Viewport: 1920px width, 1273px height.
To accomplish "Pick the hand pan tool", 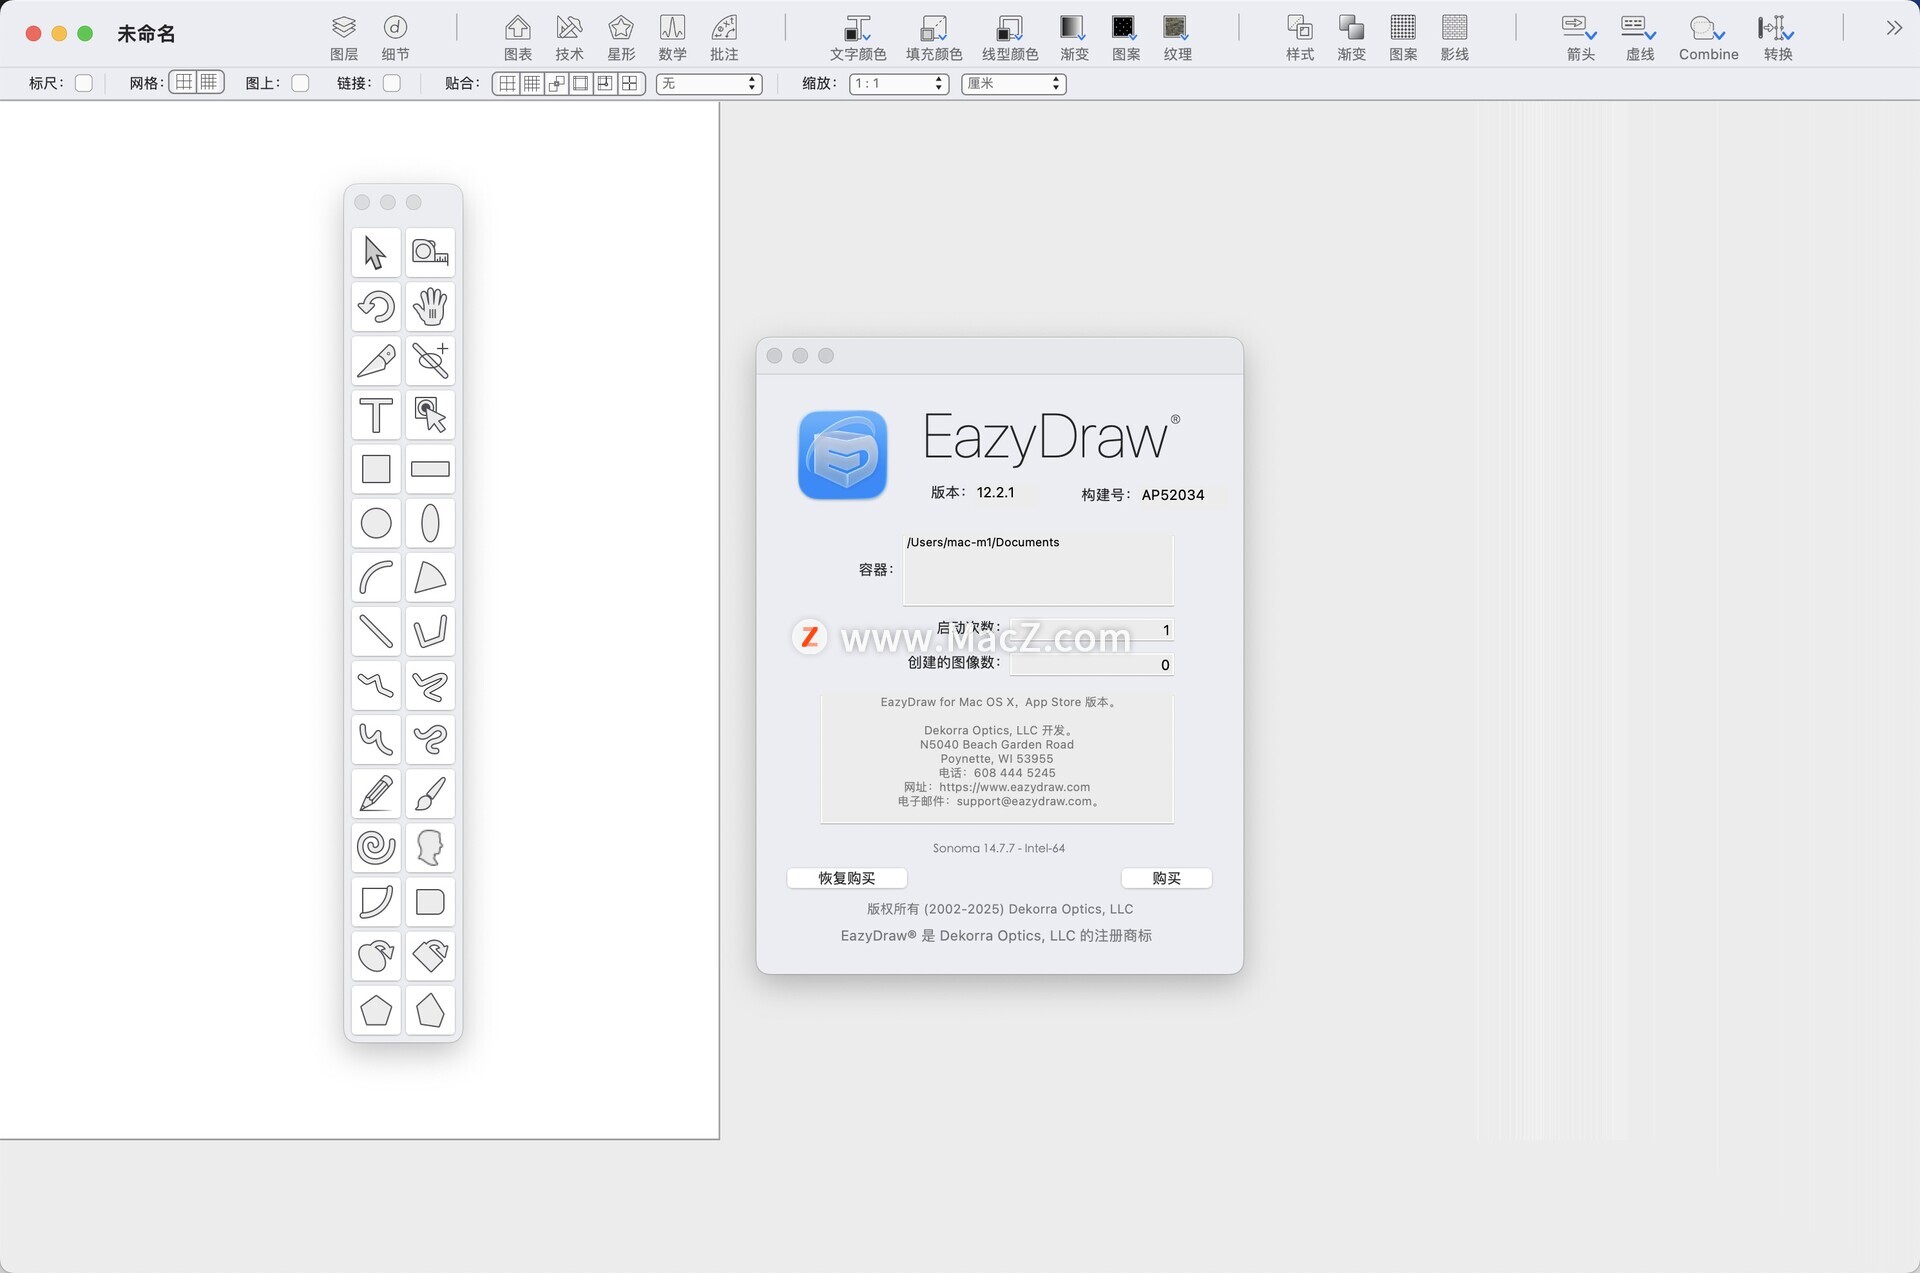I will [430, 307].
